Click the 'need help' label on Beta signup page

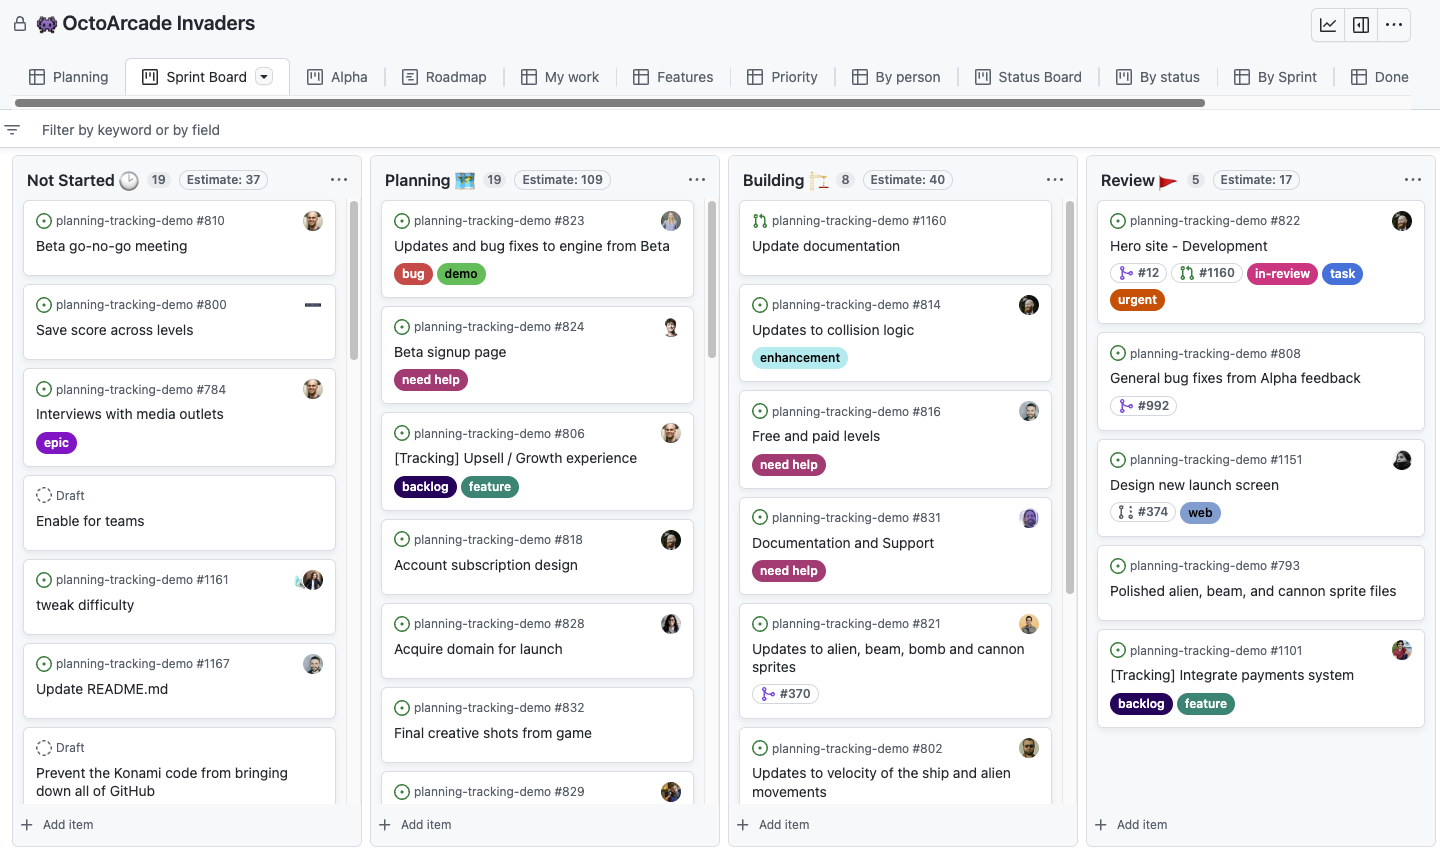tap(430, 379)
